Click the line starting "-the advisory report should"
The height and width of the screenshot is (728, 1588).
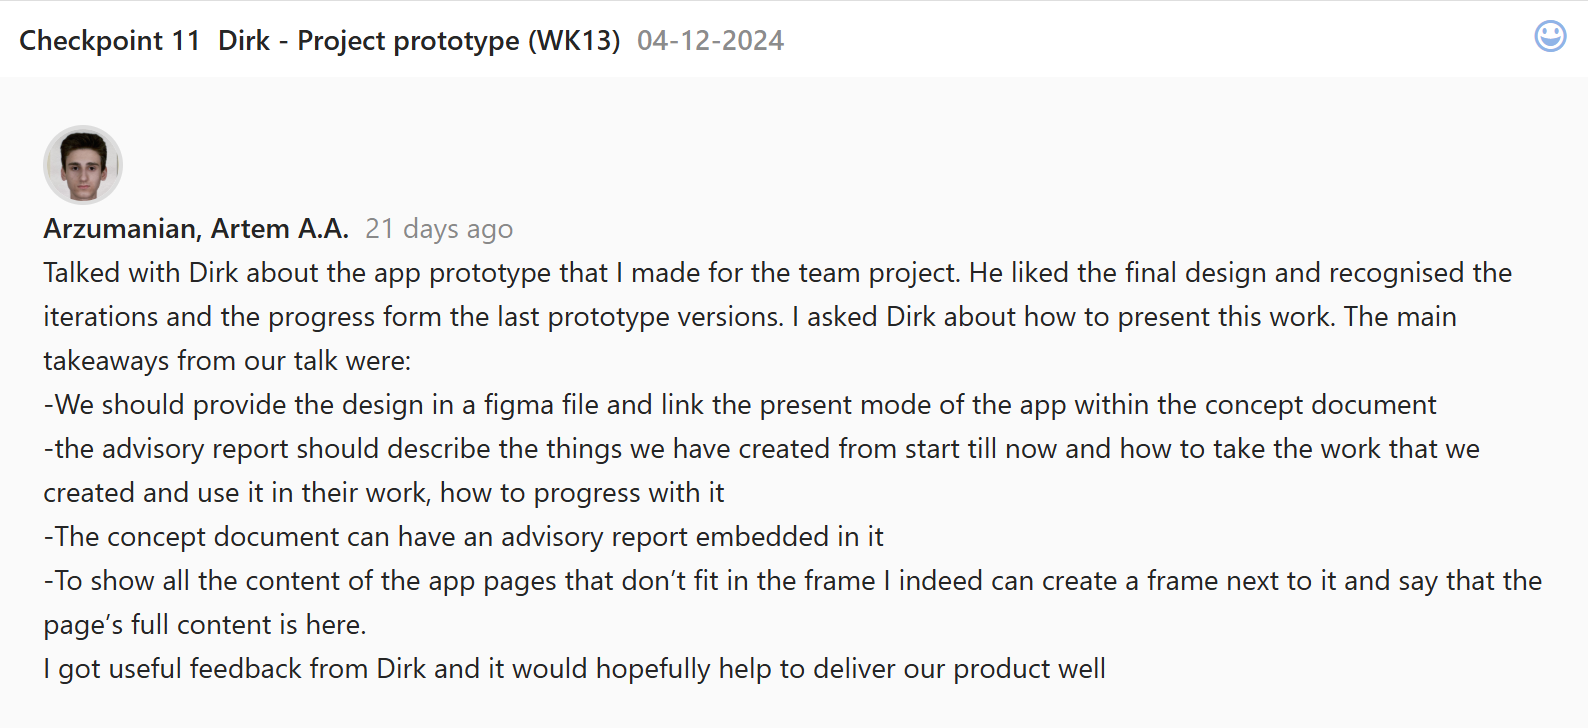761,449
